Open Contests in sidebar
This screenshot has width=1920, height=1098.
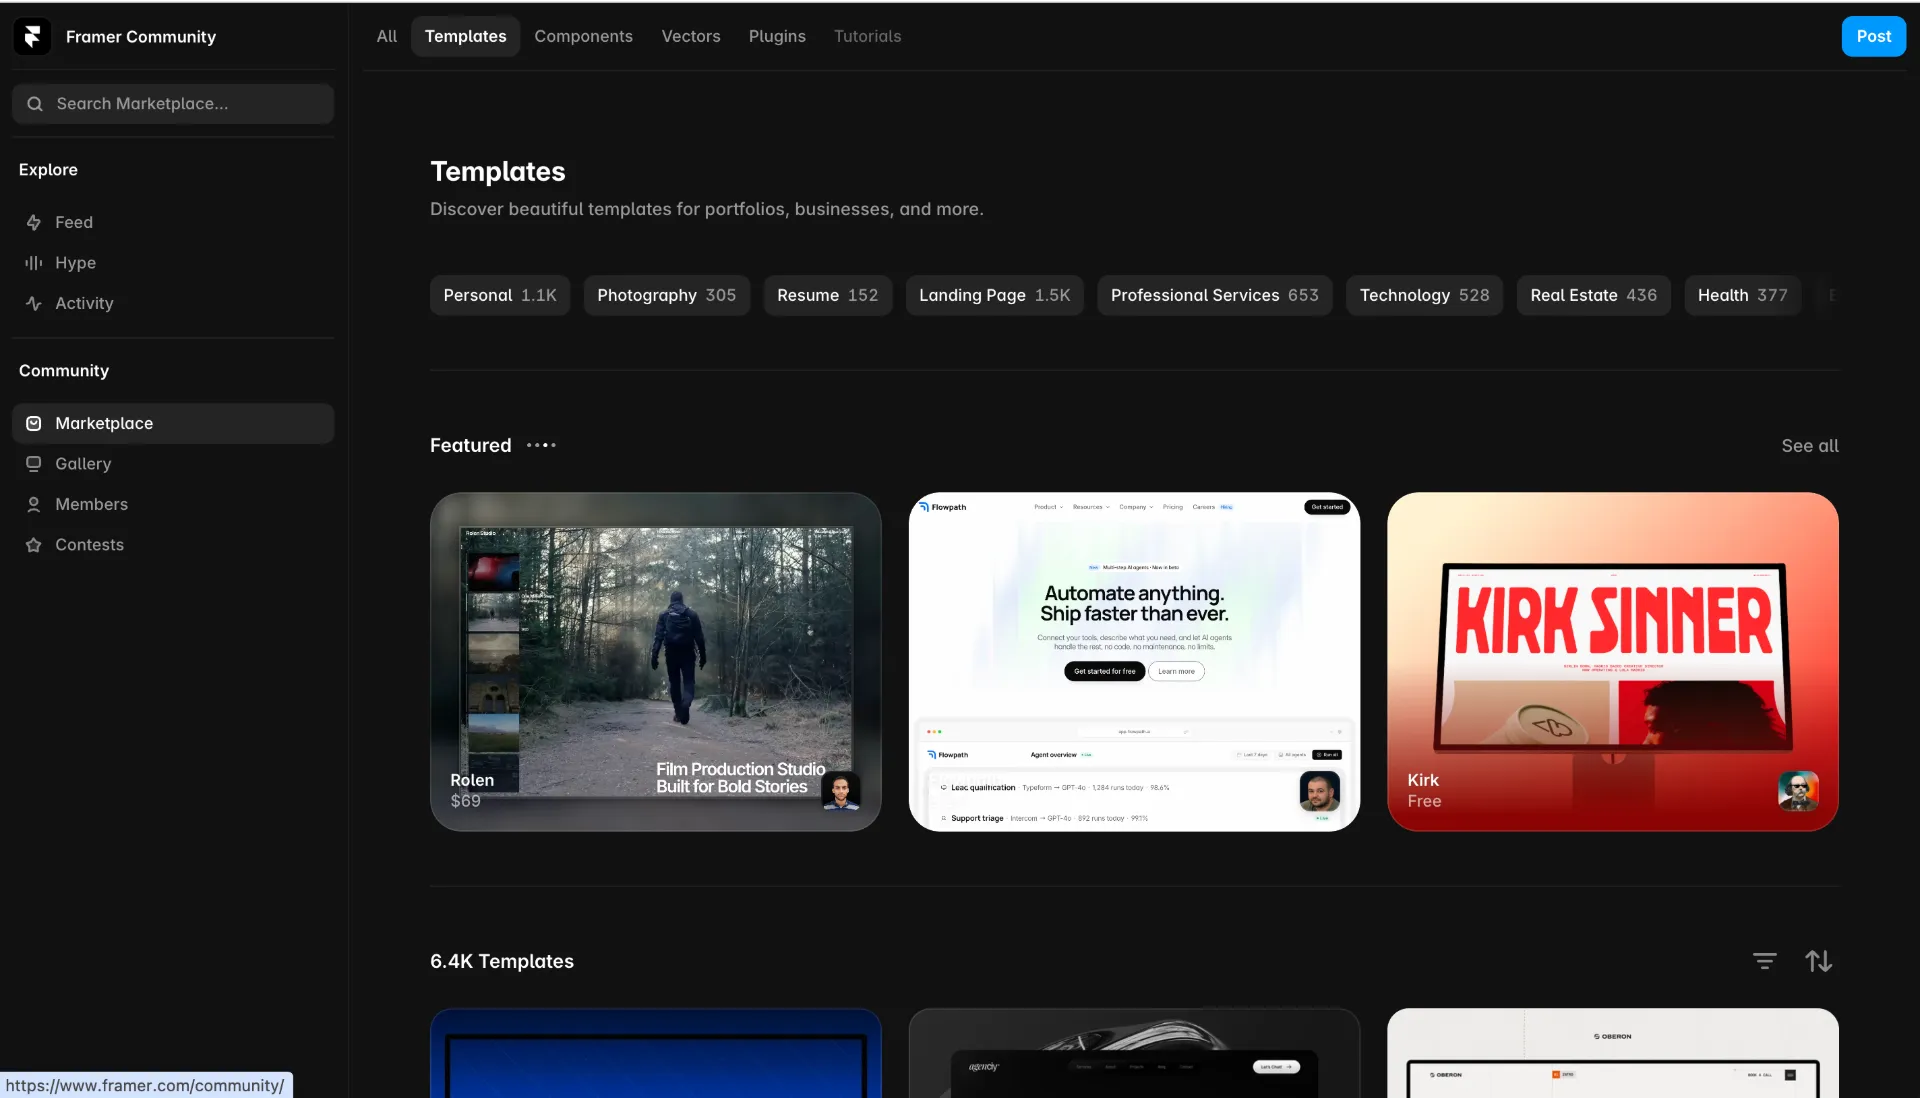[x=173, y=545]
